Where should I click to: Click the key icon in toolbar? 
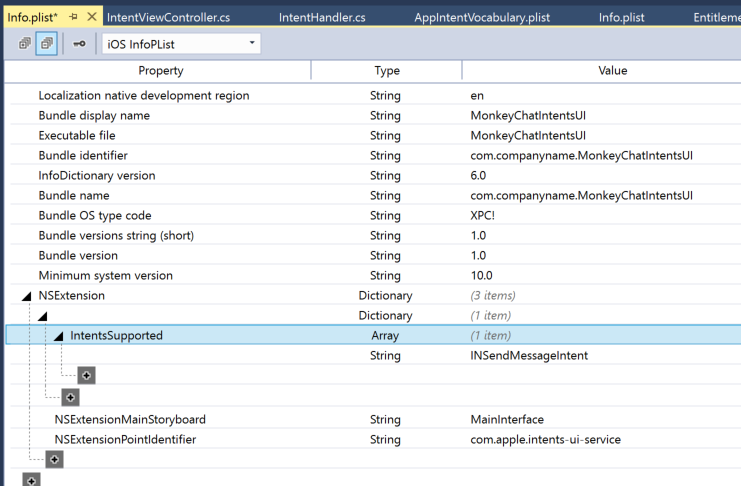point(79,44)
